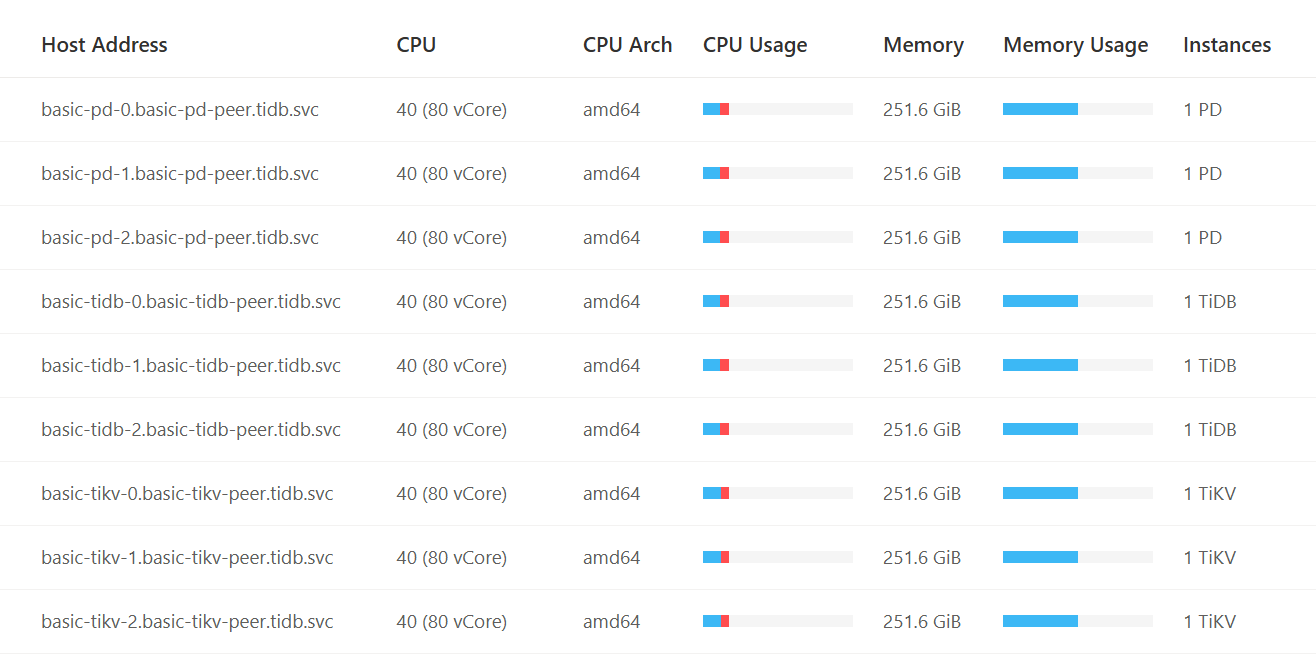The image size is (1316, 657).
Task: Click the CPU Usage column header
Action: coord(755,45)
